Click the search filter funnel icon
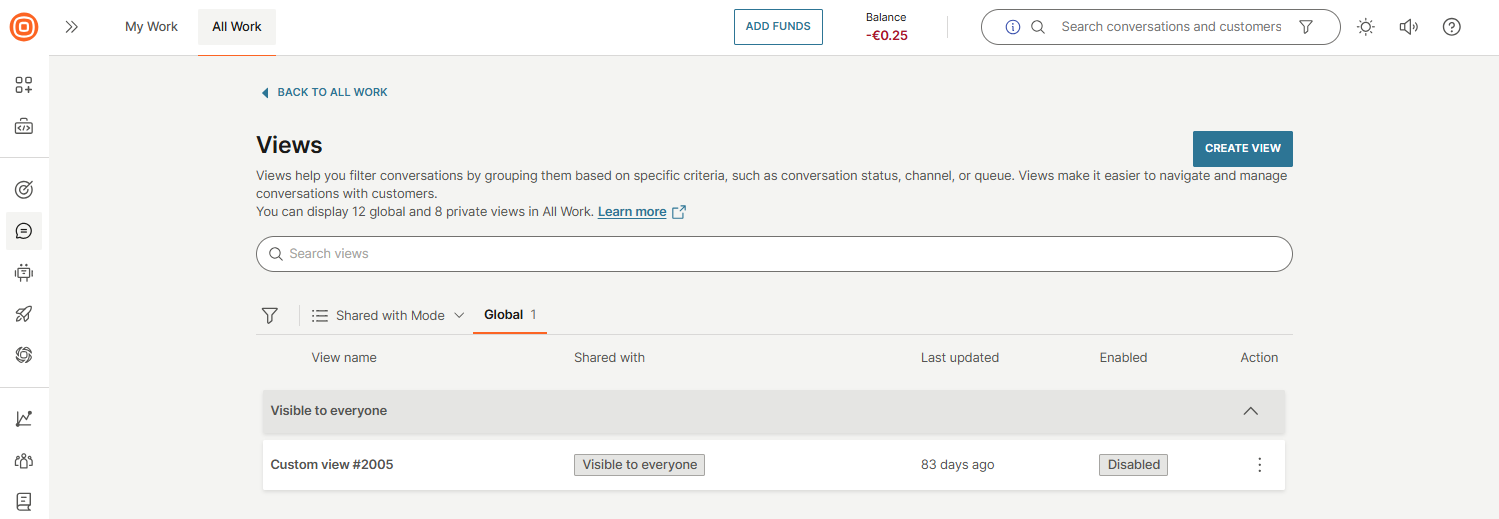The height and width of the screenshot is (519, 1499). (x=1305, y=27)
